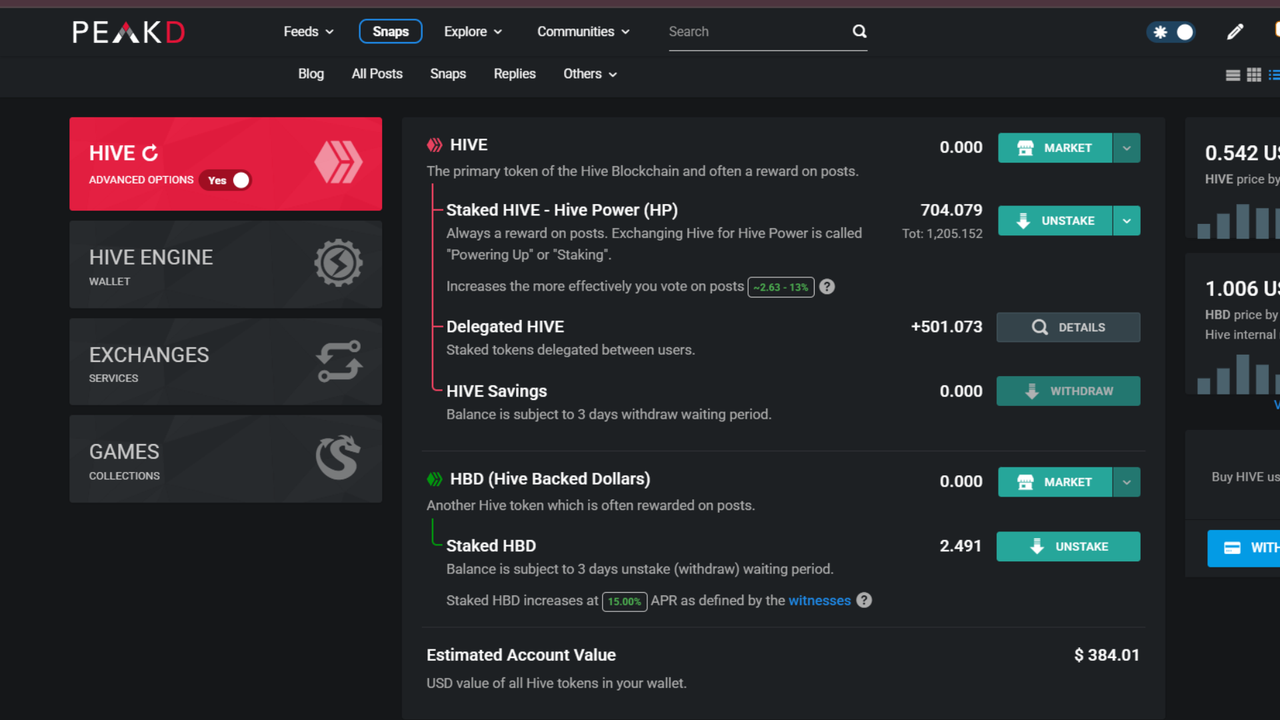
Task: Click Withdraw for HIVE Savings
Action: tap(1068, 391)
